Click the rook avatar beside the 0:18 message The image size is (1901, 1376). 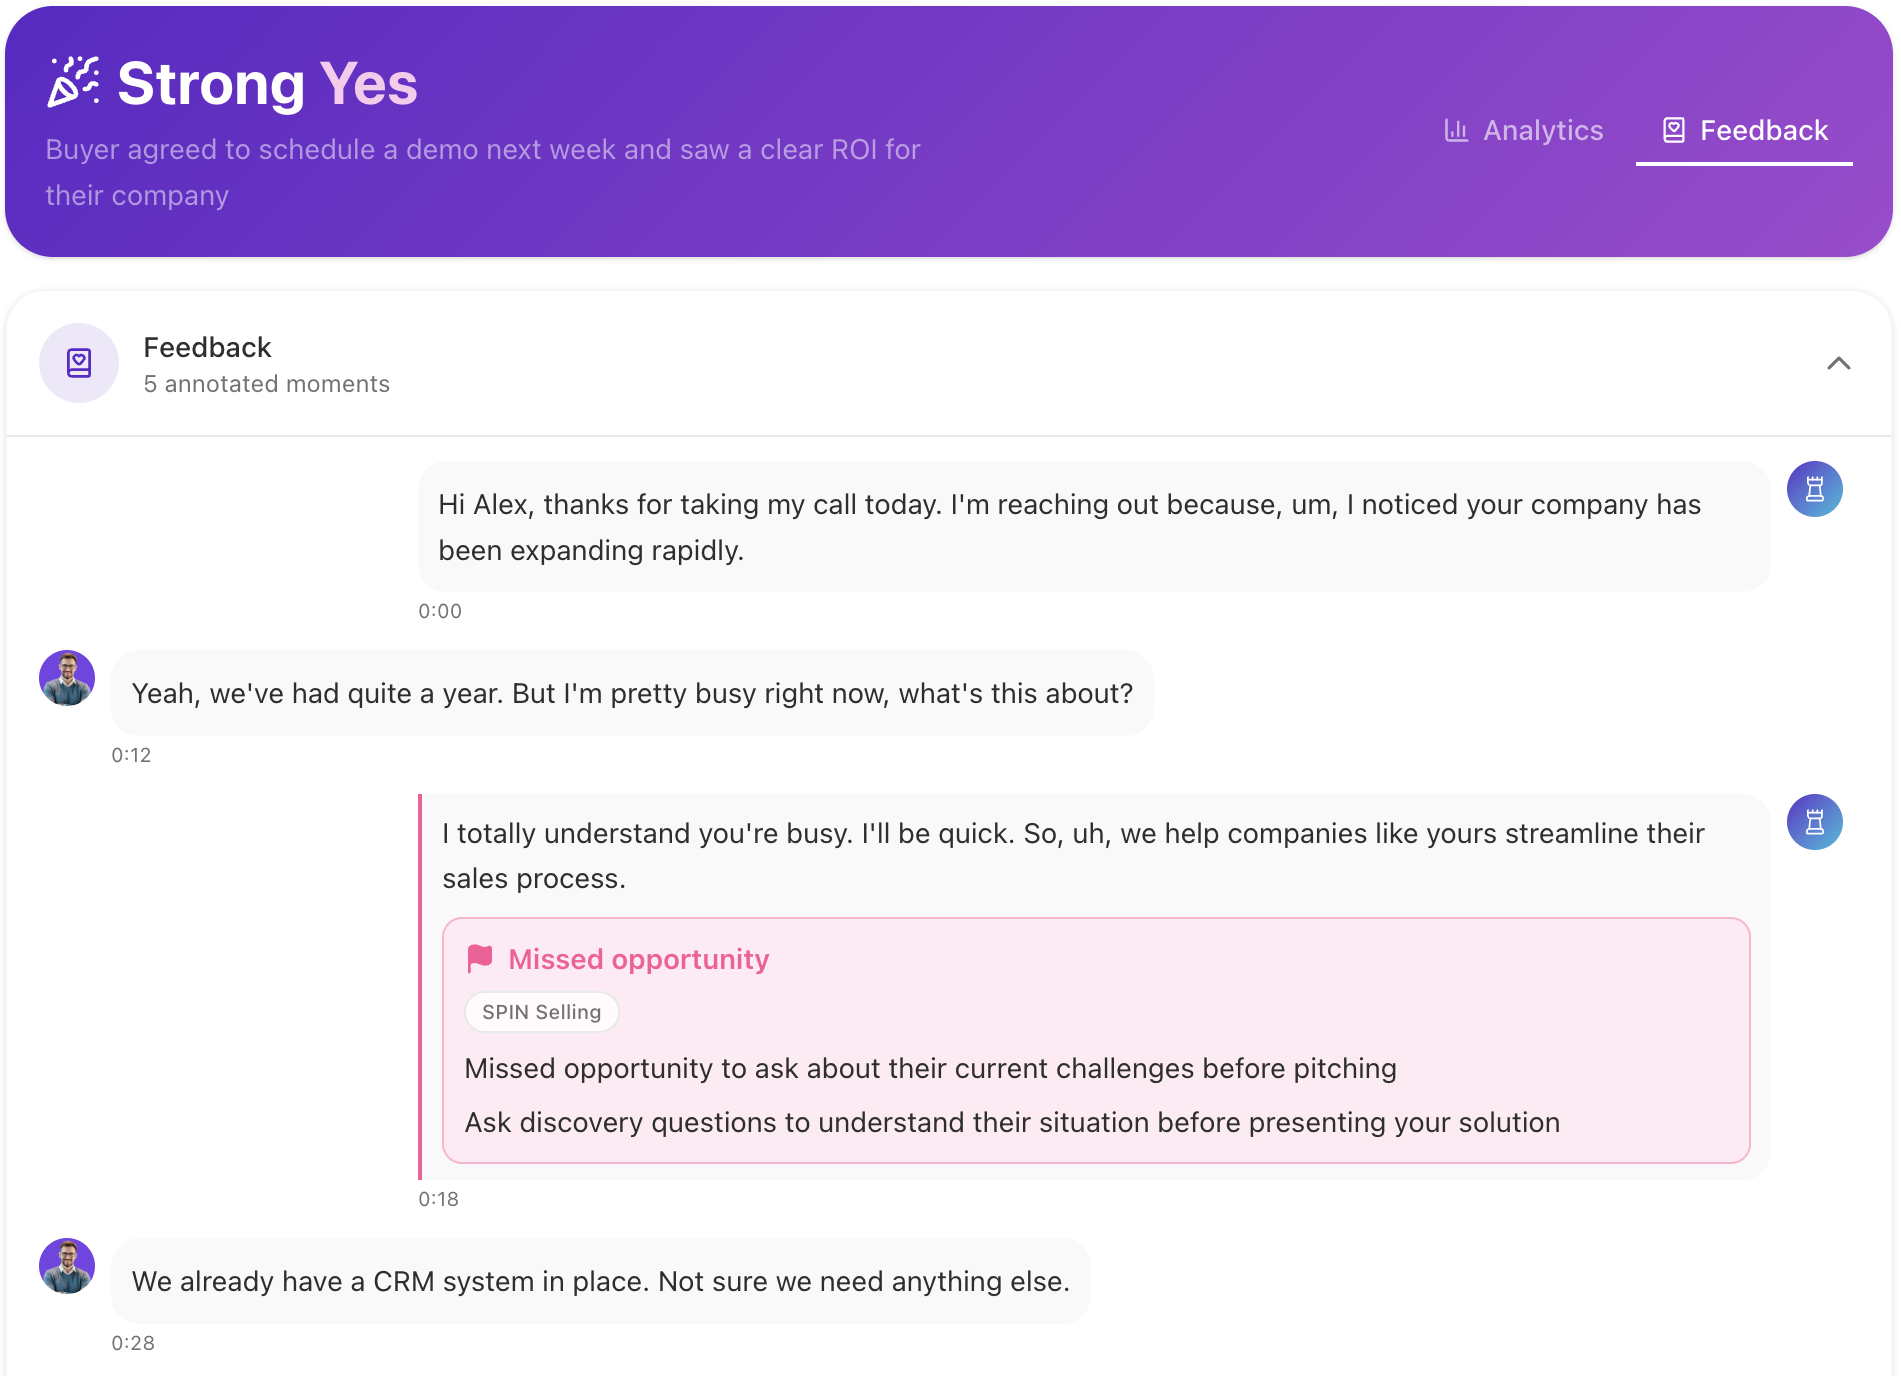[1815, 821]
